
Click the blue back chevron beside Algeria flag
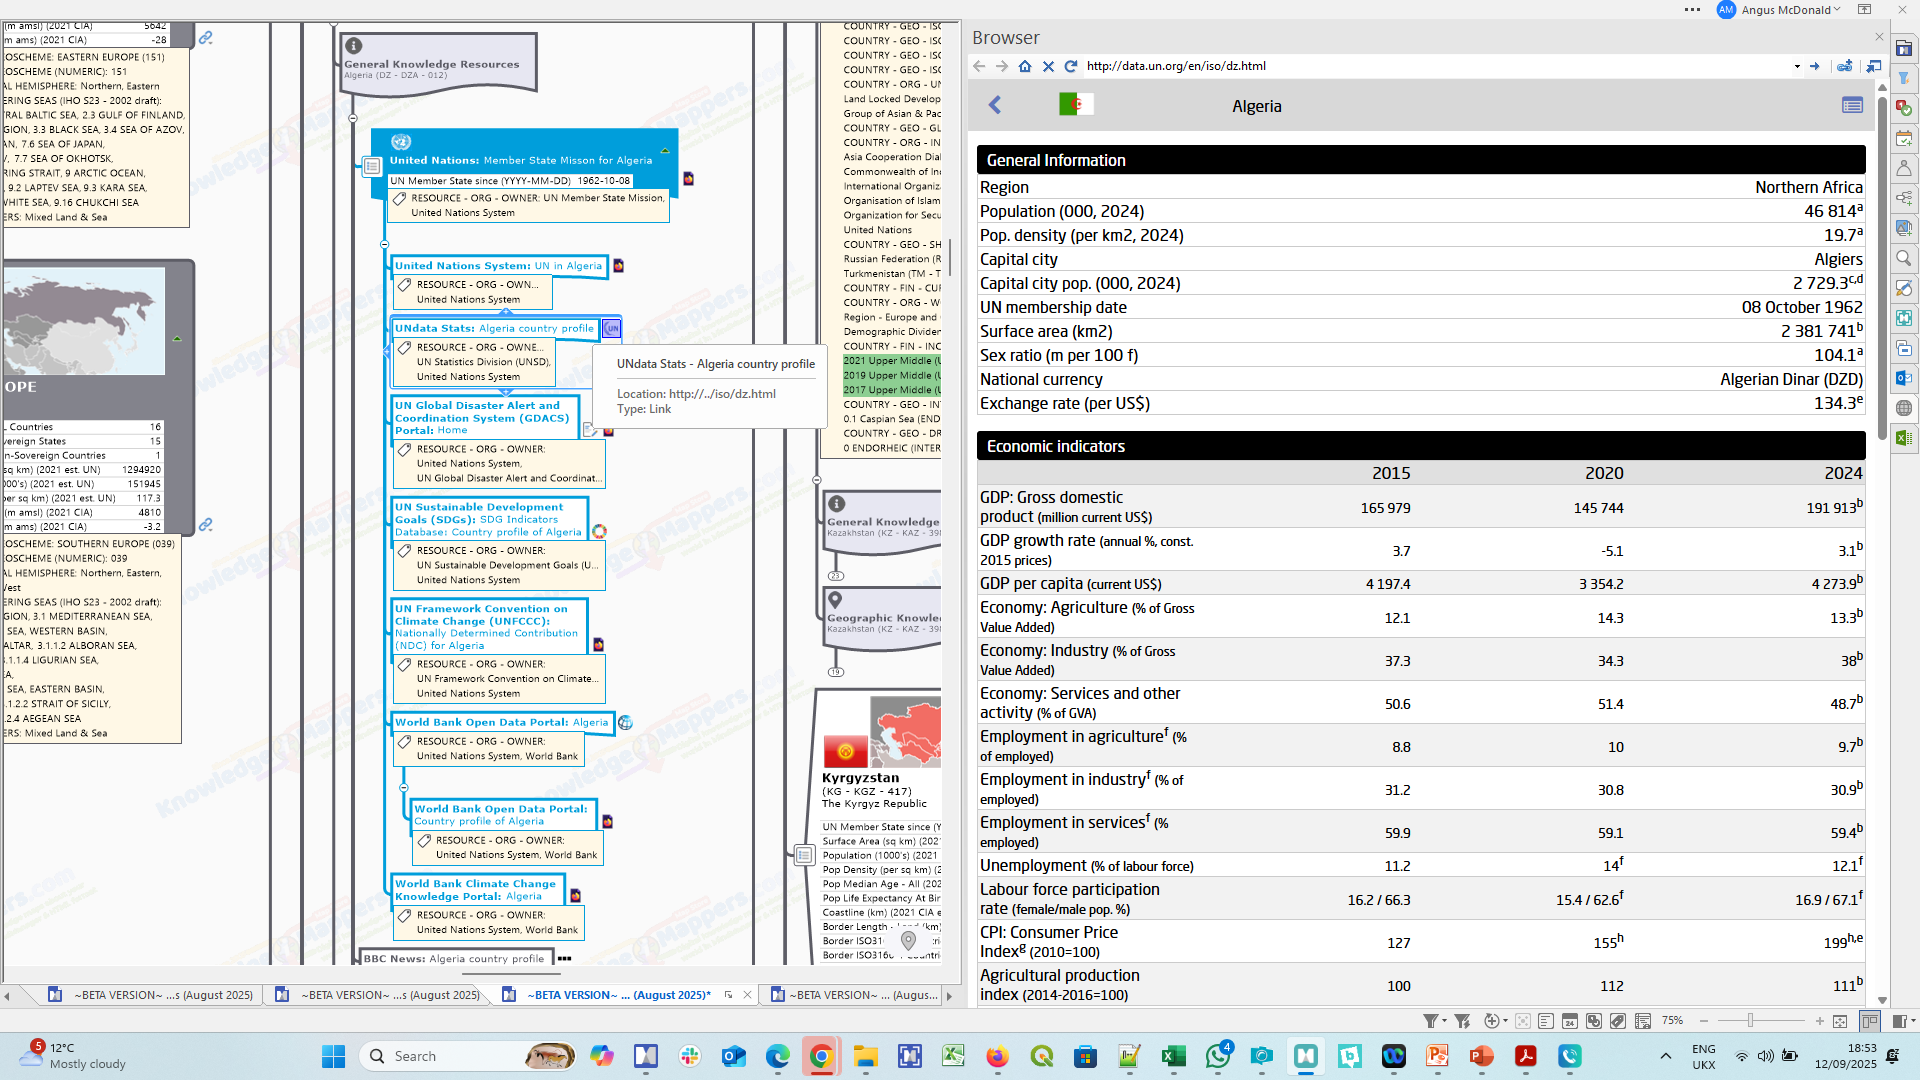pyautogui.click(x=995, y=105)
